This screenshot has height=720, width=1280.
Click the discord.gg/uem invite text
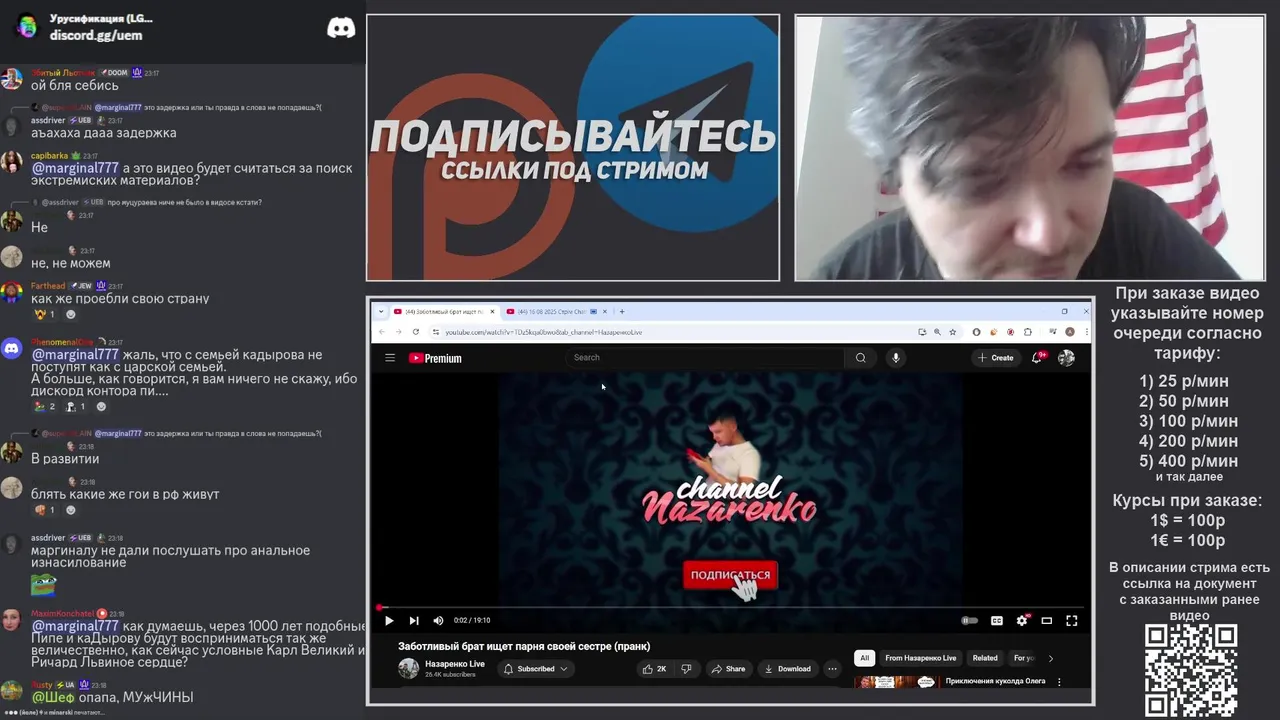96,35
